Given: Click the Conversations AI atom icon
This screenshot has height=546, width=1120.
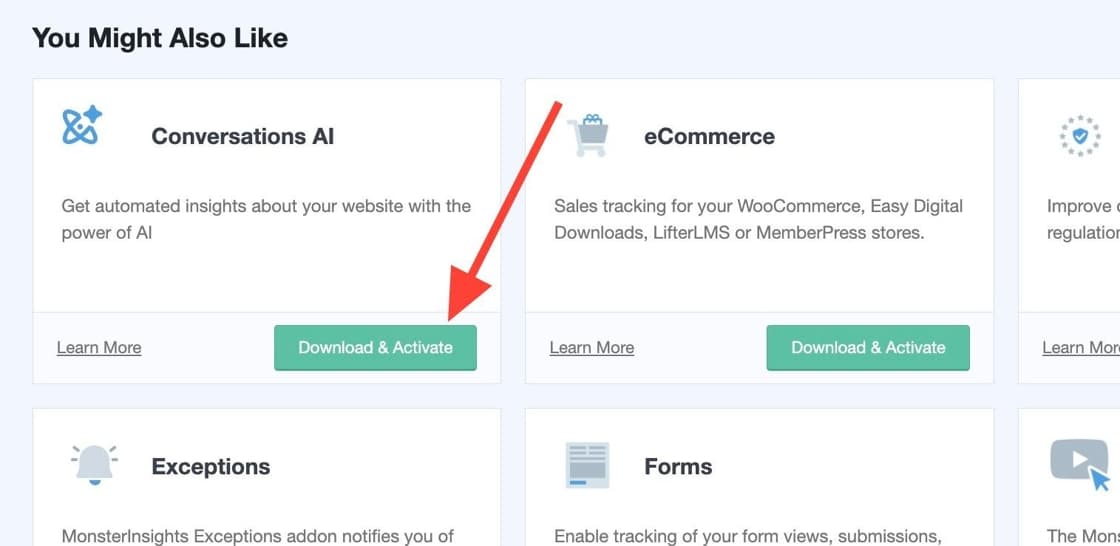Looking at the screenshot, I should [x=81, y=127].
